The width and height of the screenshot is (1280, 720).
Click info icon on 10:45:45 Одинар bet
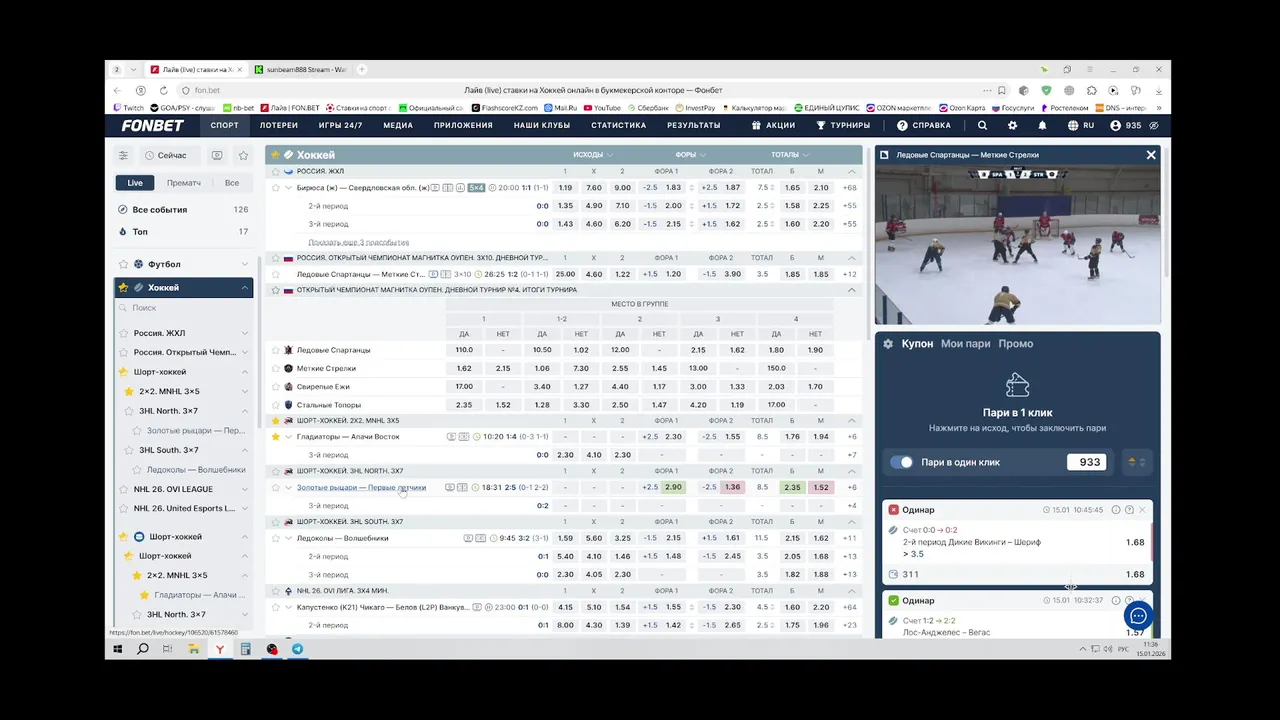1116,510
